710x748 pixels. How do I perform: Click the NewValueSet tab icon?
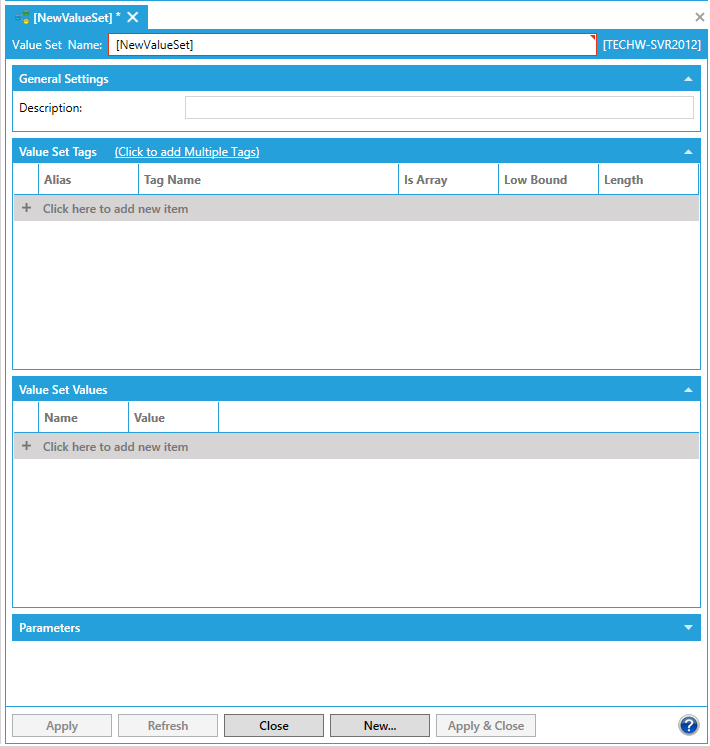[x=22, y=18]
